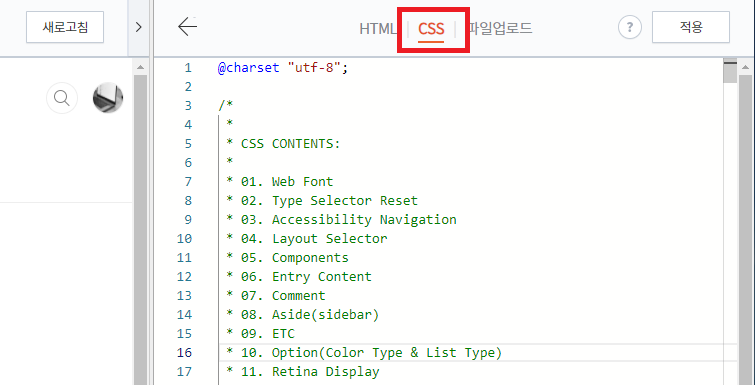The height and width of the screenshot is (385, 755).
Task: Open the 파일업로드 tab
Action: [x=501, y=28]
